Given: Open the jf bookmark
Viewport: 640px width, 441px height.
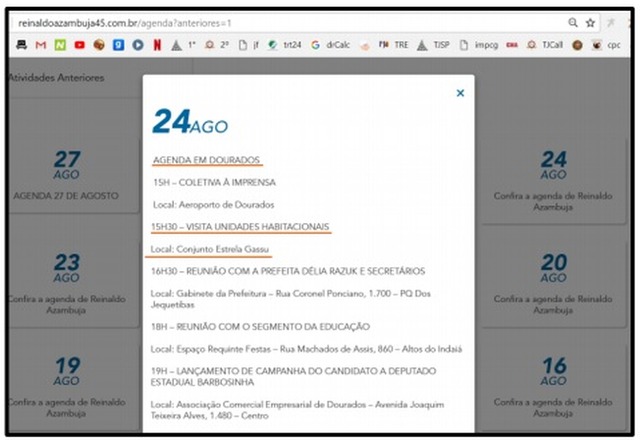Looking at the screenshot, I should 249,45.
